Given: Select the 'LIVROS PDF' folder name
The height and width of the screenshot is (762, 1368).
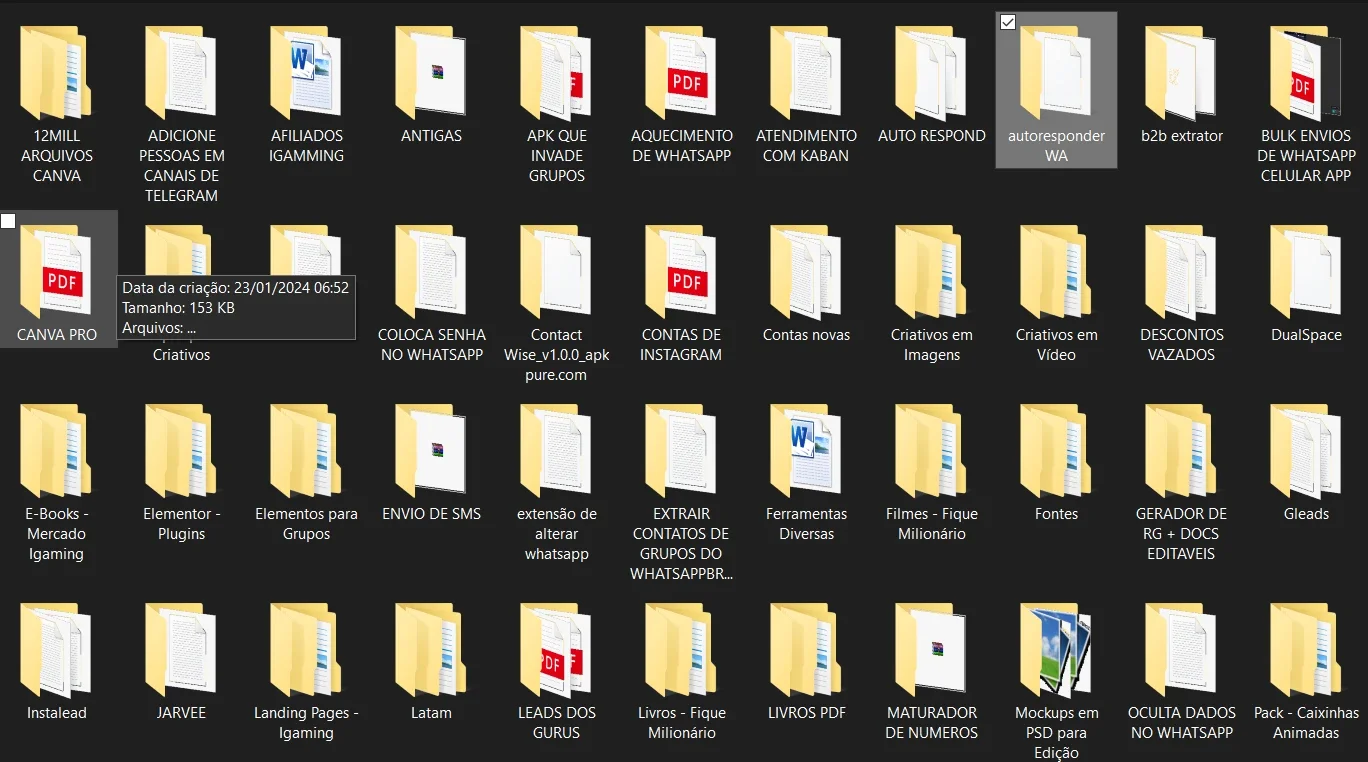Looking at the screenshot, I should tap(806, 713).
